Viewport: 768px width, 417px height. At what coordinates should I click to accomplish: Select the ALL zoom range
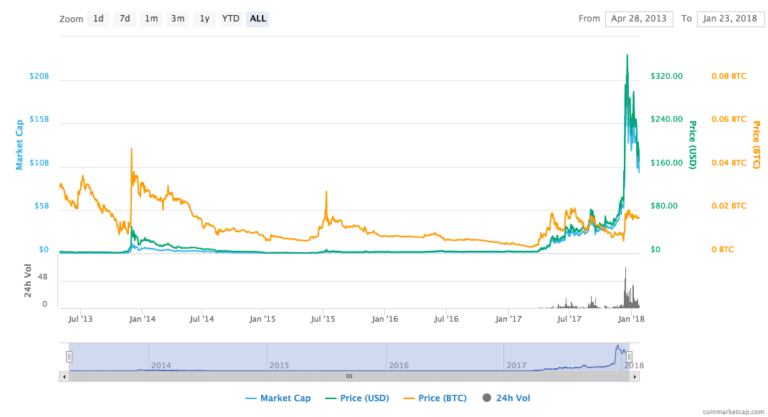[258, 19]
